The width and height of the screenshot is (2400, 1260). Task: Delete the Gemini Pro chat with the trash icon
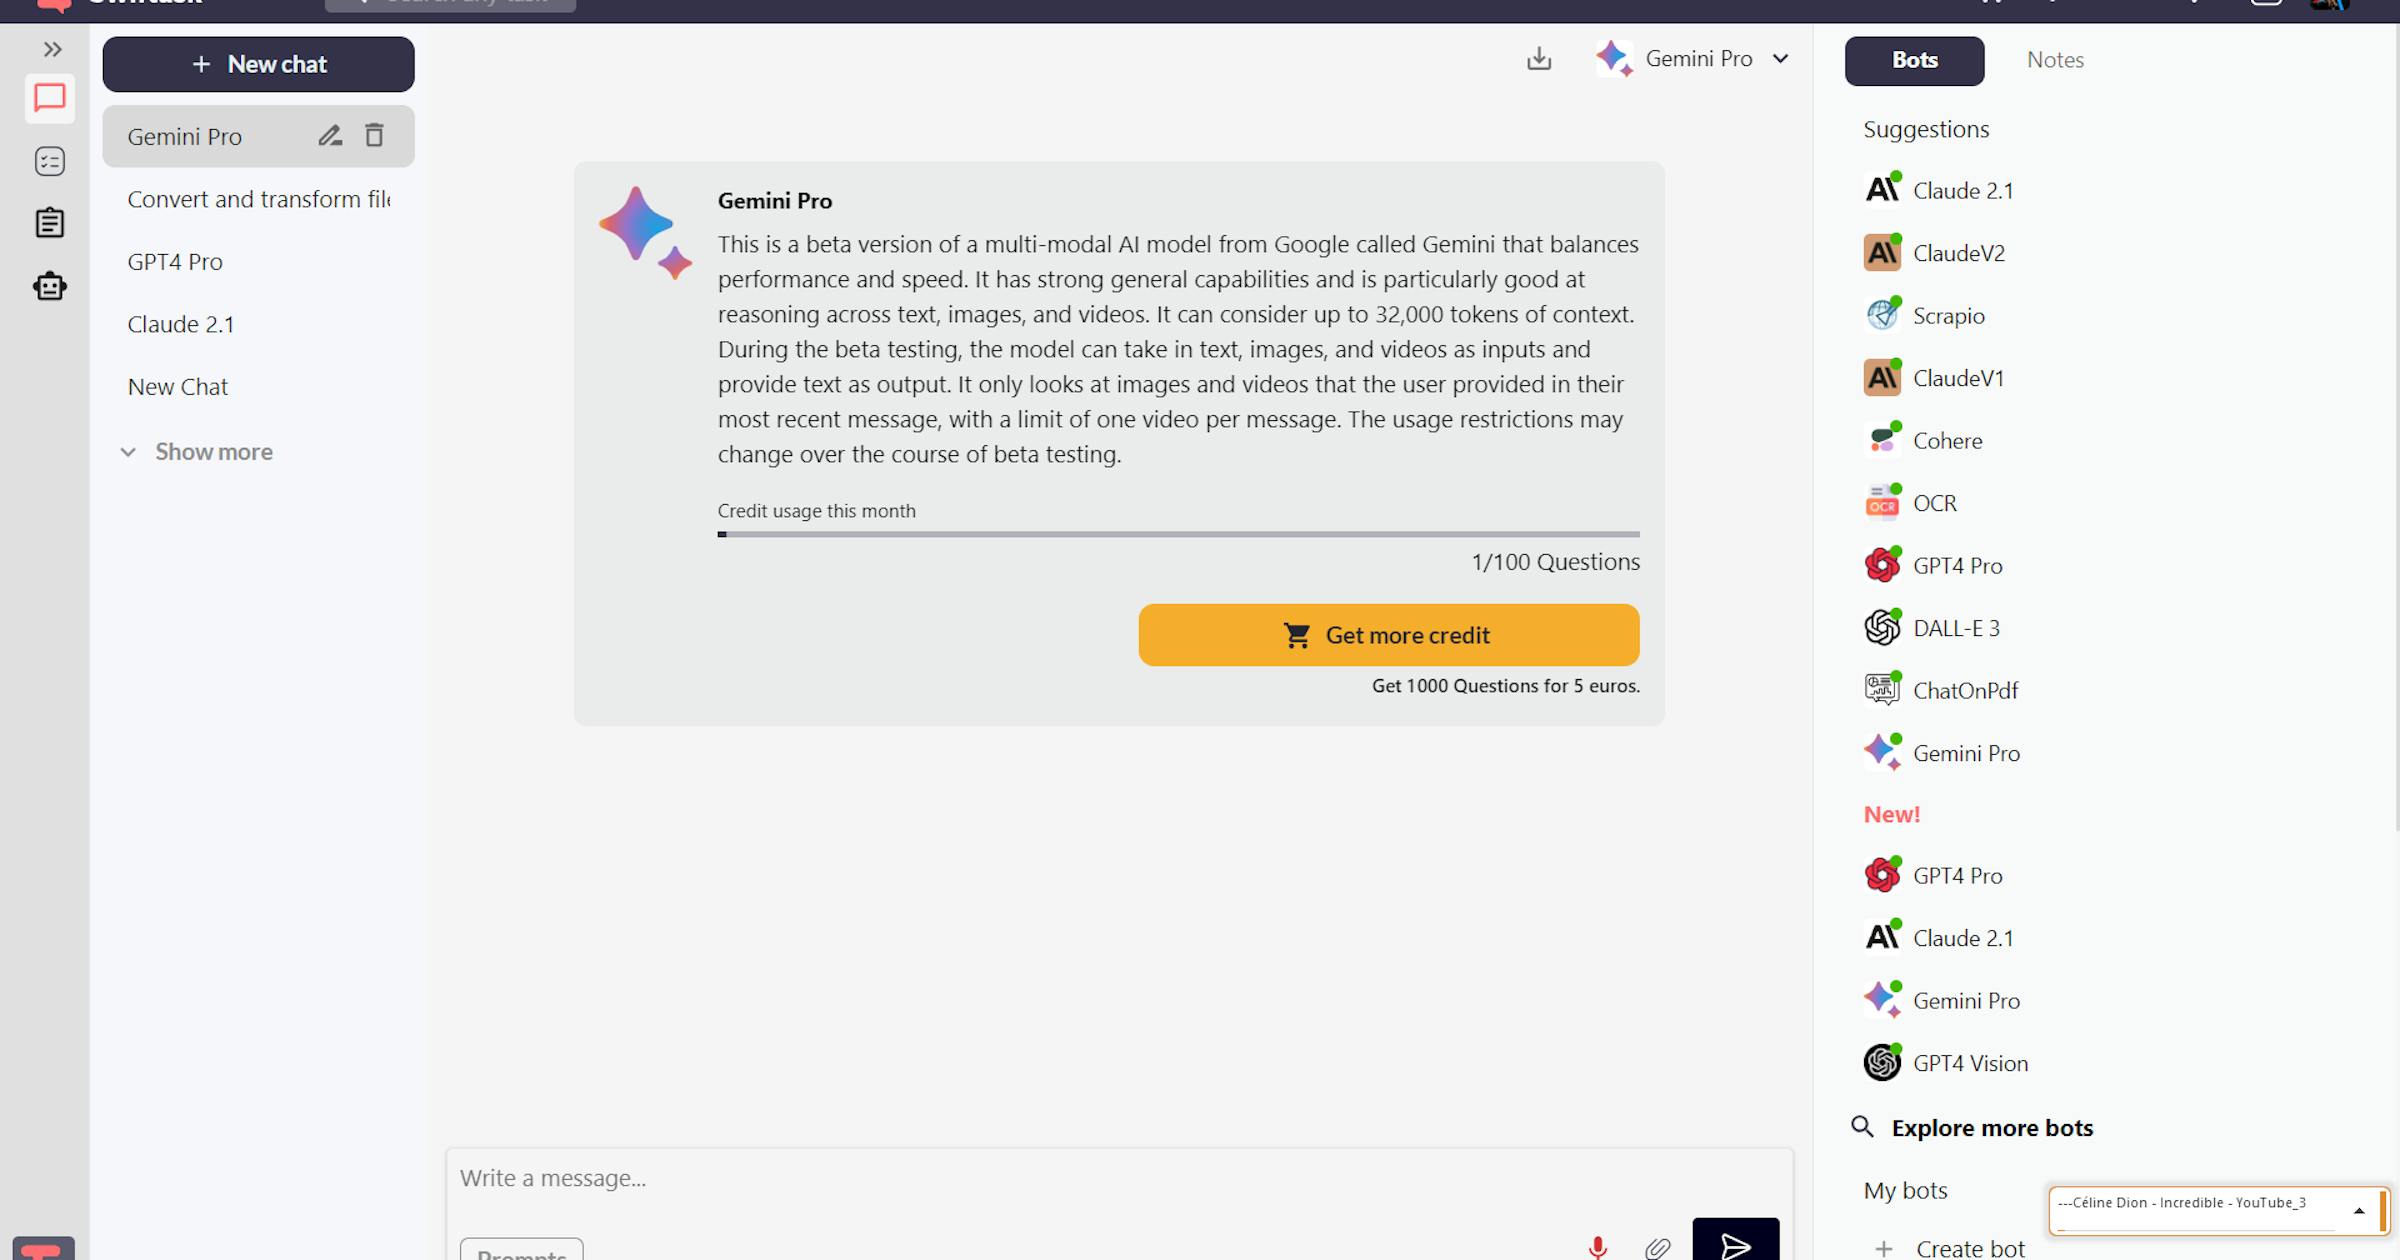pos(375,135)
